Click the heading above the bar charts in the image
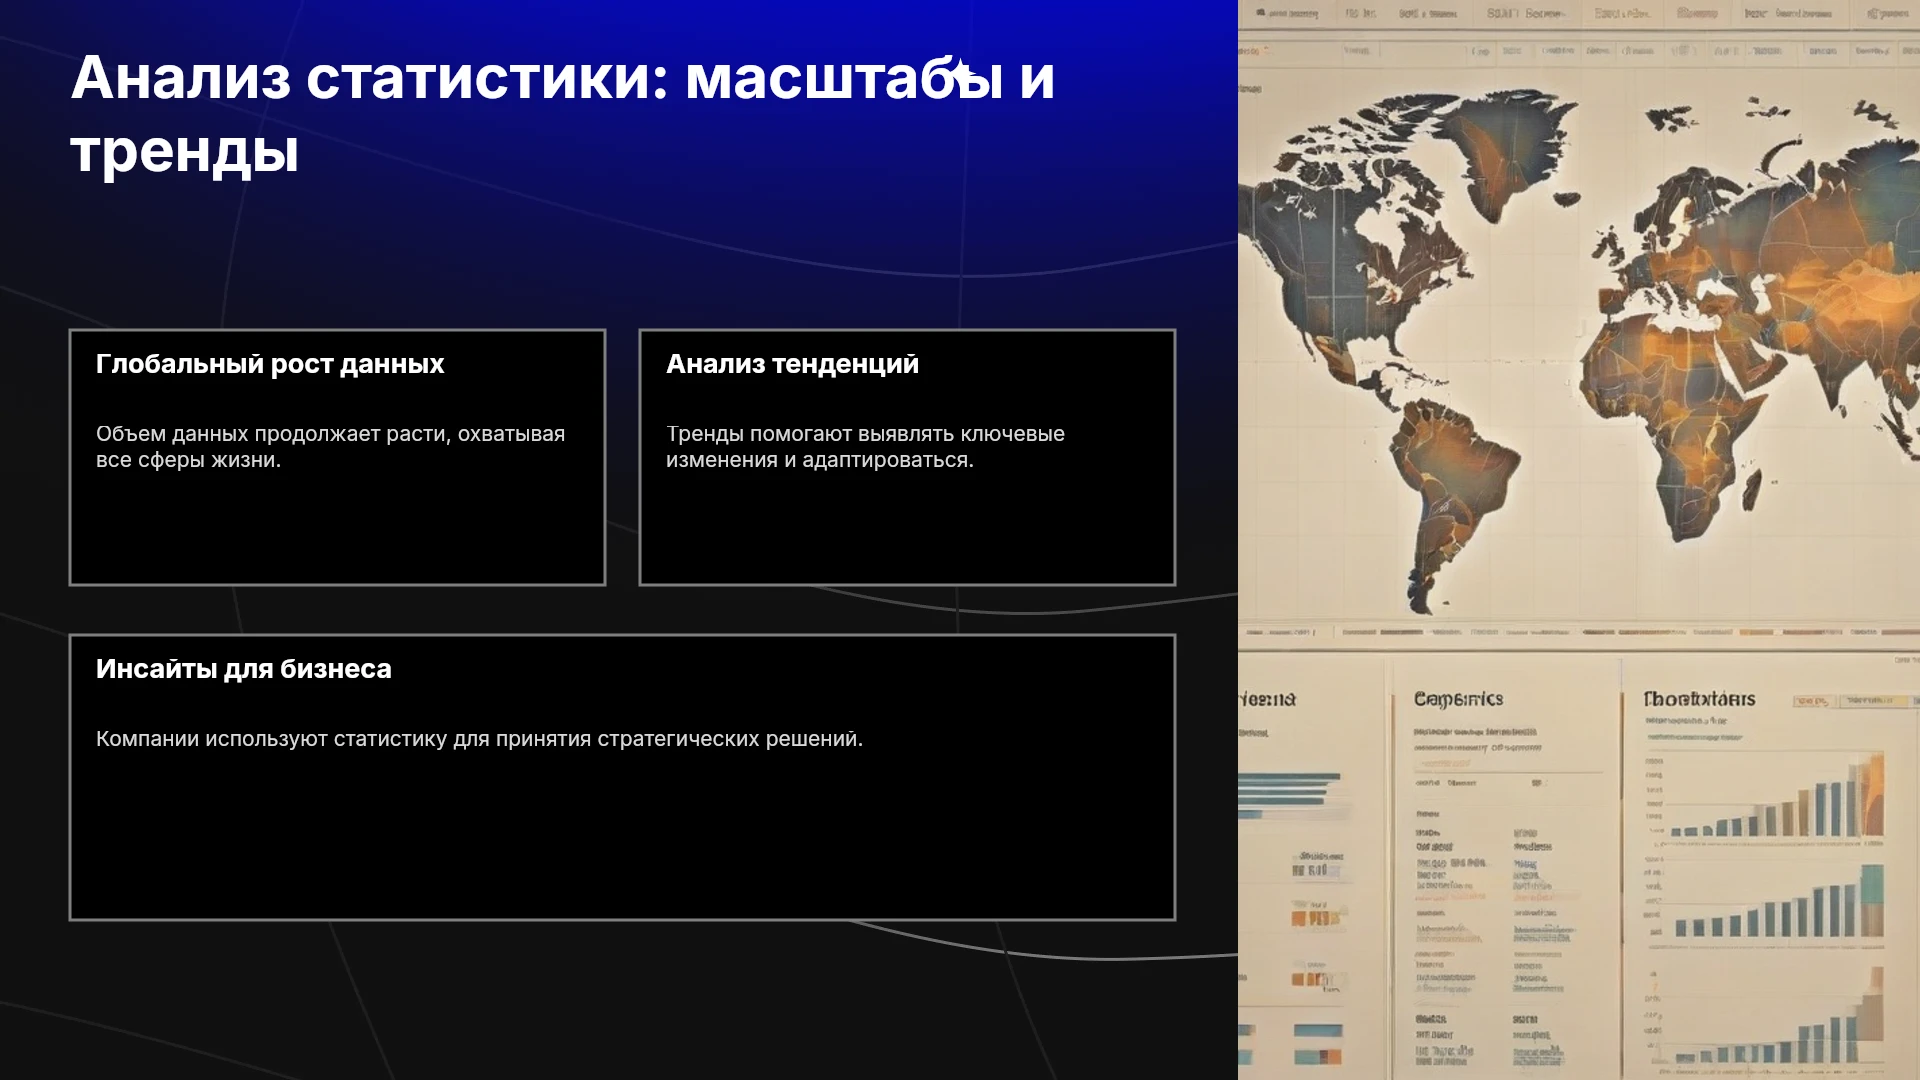Screen dimensions: 1920x1080 click(1699, 699)
